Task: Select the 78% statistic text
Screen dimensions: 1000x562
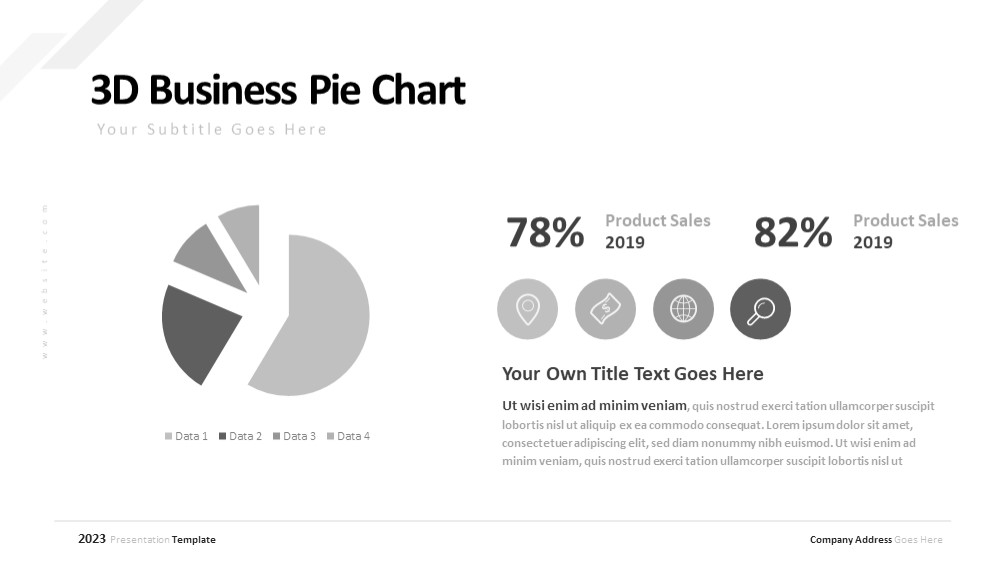Action: pos(545,232)
